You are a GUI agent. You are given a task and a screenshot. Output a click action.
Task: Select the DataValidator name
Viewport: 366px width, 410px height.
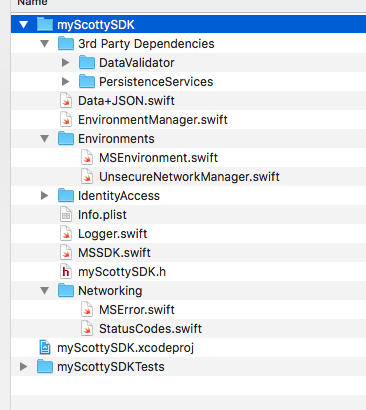pyautogui.click(x=137, y=63)
